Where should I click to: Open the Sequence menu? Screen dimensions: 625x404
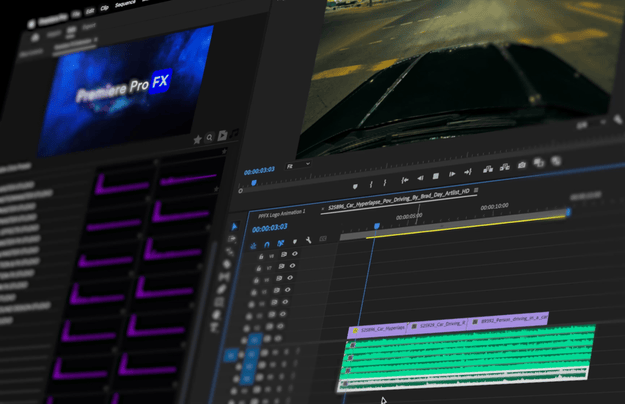[x=125, y=4]
